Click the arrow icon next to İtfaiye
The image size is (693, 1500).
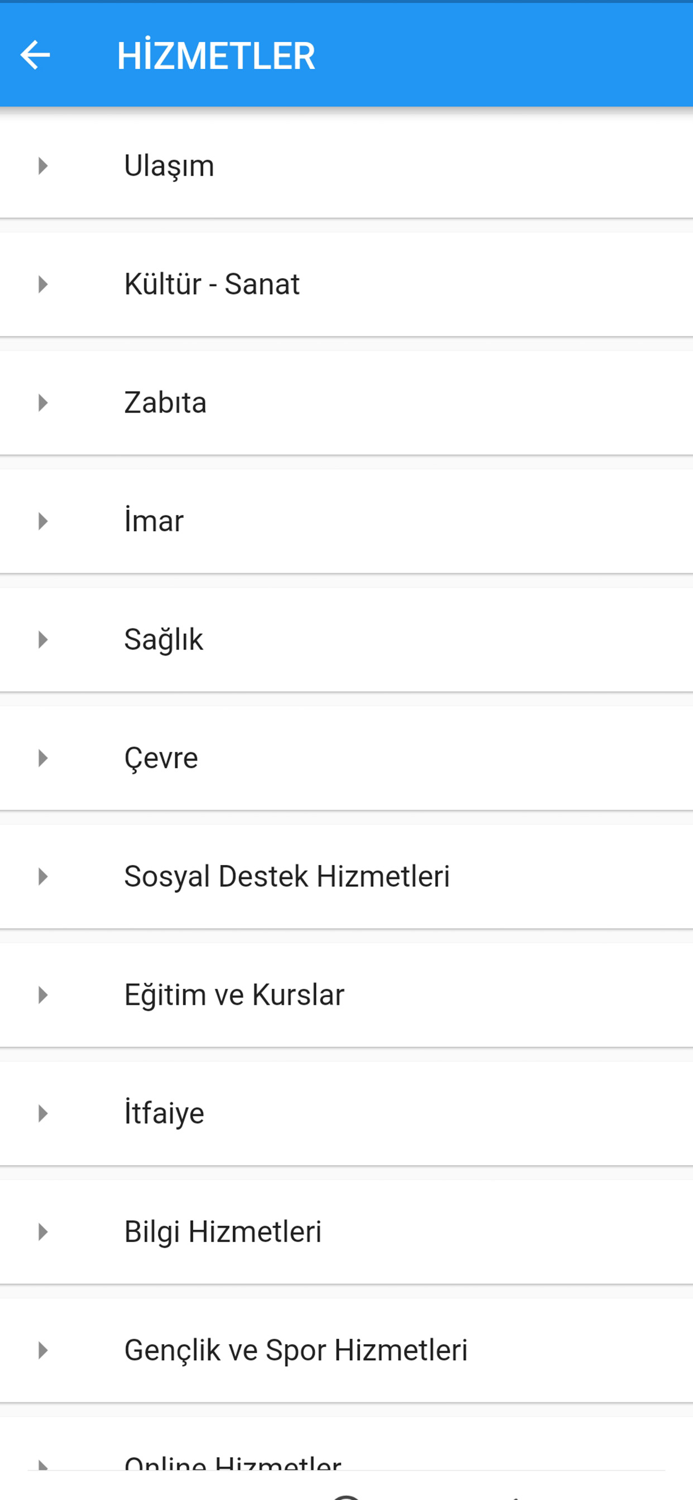click(x=42, y=1112)
